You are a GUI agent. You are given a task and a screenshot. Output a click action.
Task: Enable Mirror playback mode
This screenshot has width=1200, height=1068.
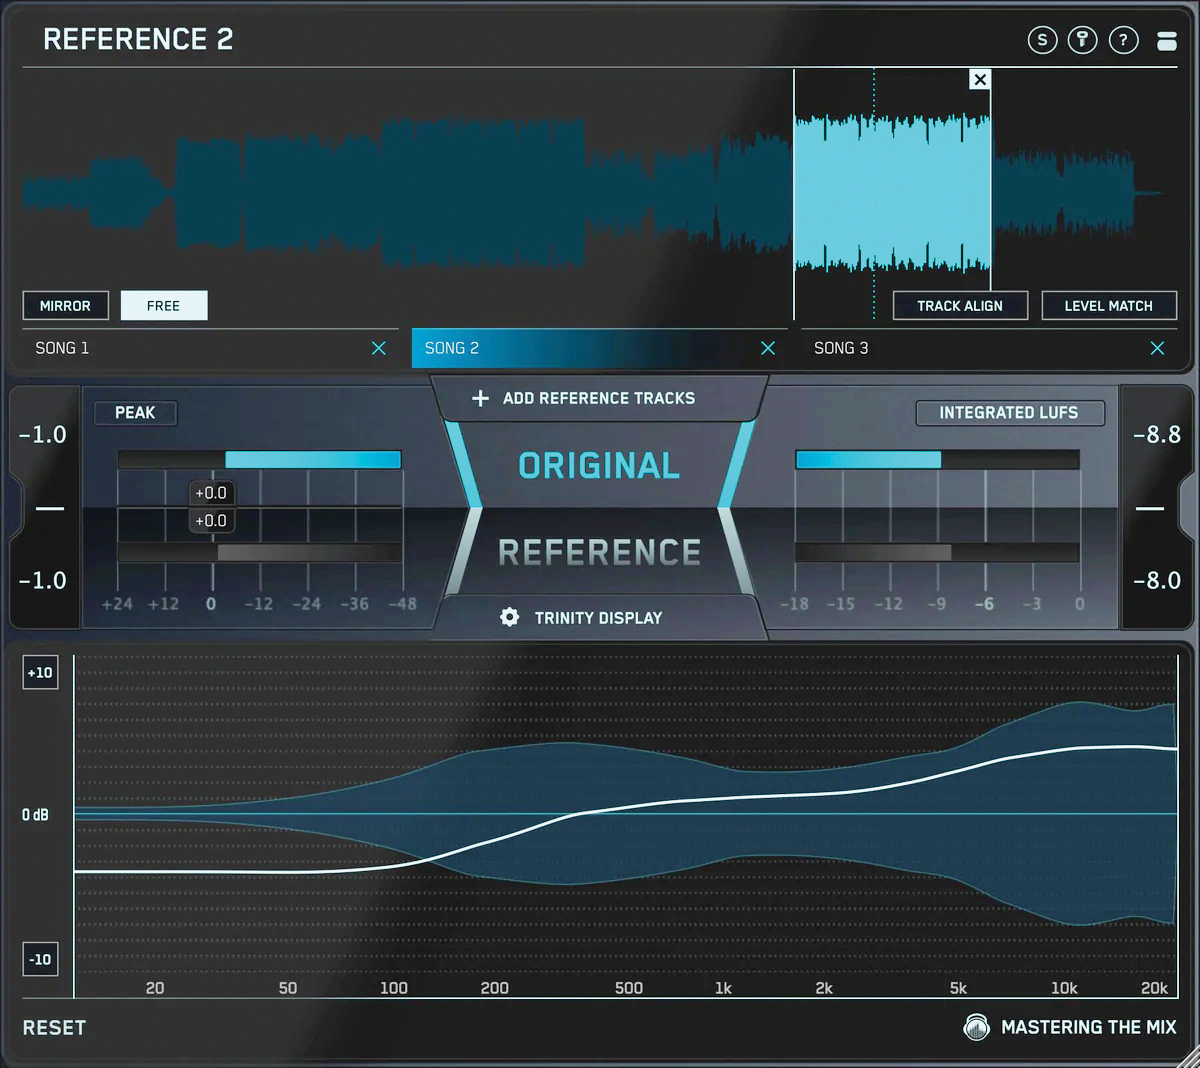(x=65, y=306)
